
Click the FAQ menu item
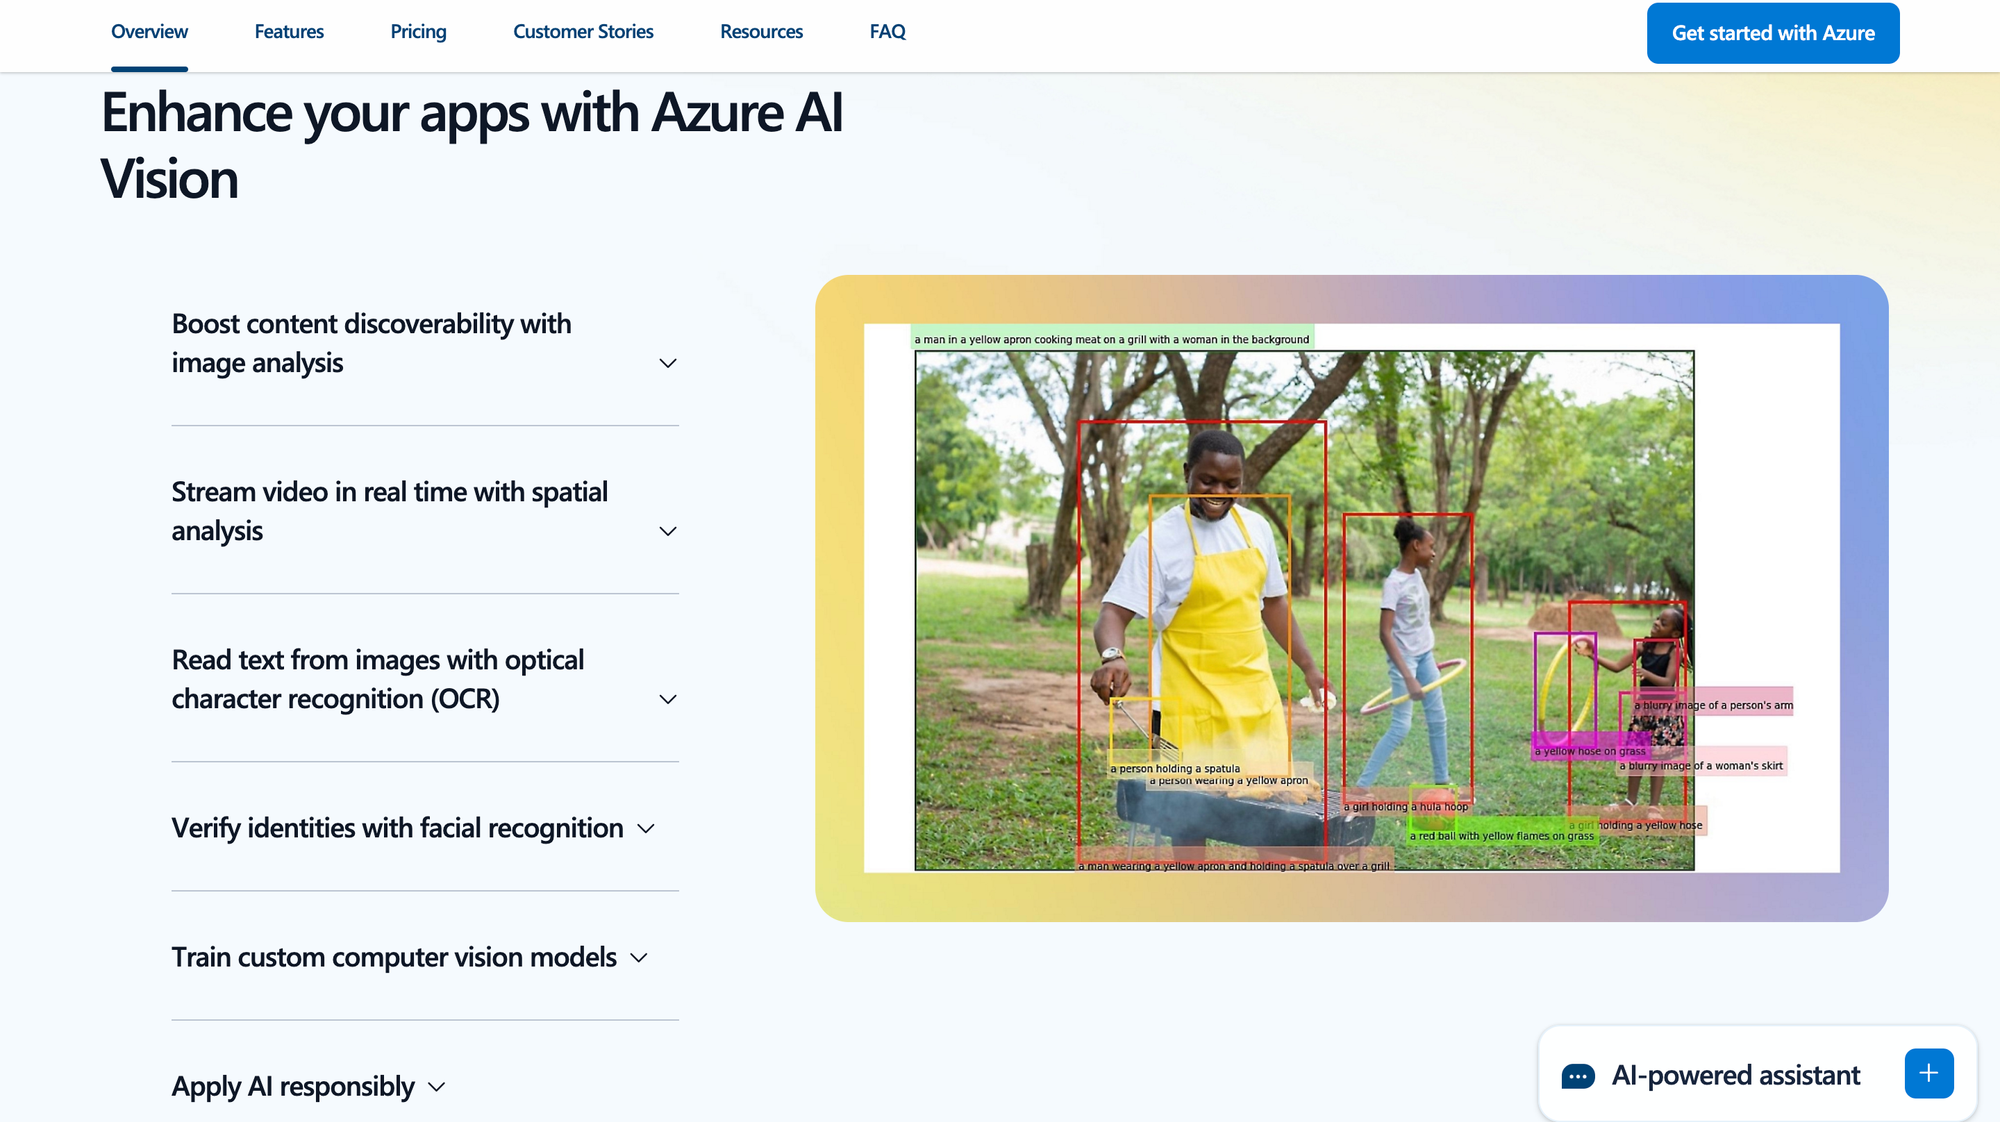[889, 30]
